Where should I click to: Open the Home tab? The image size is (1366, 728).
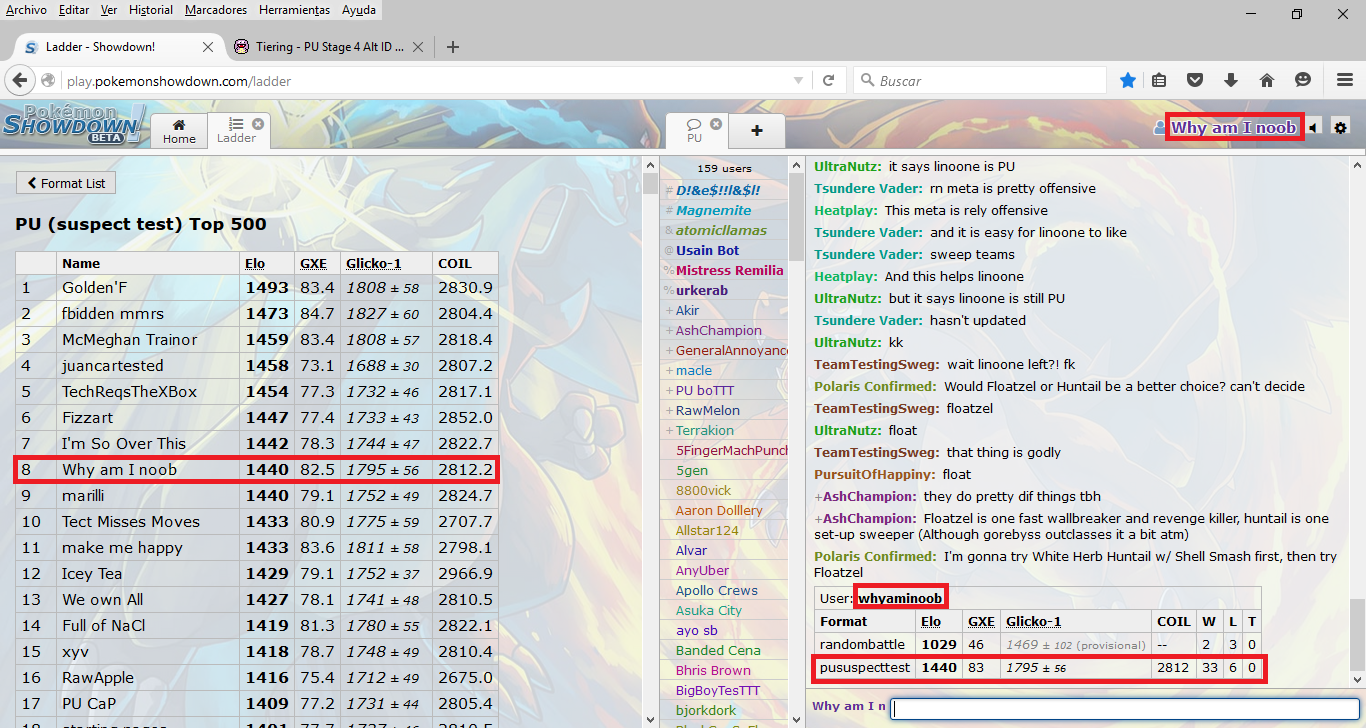[179, 131]
